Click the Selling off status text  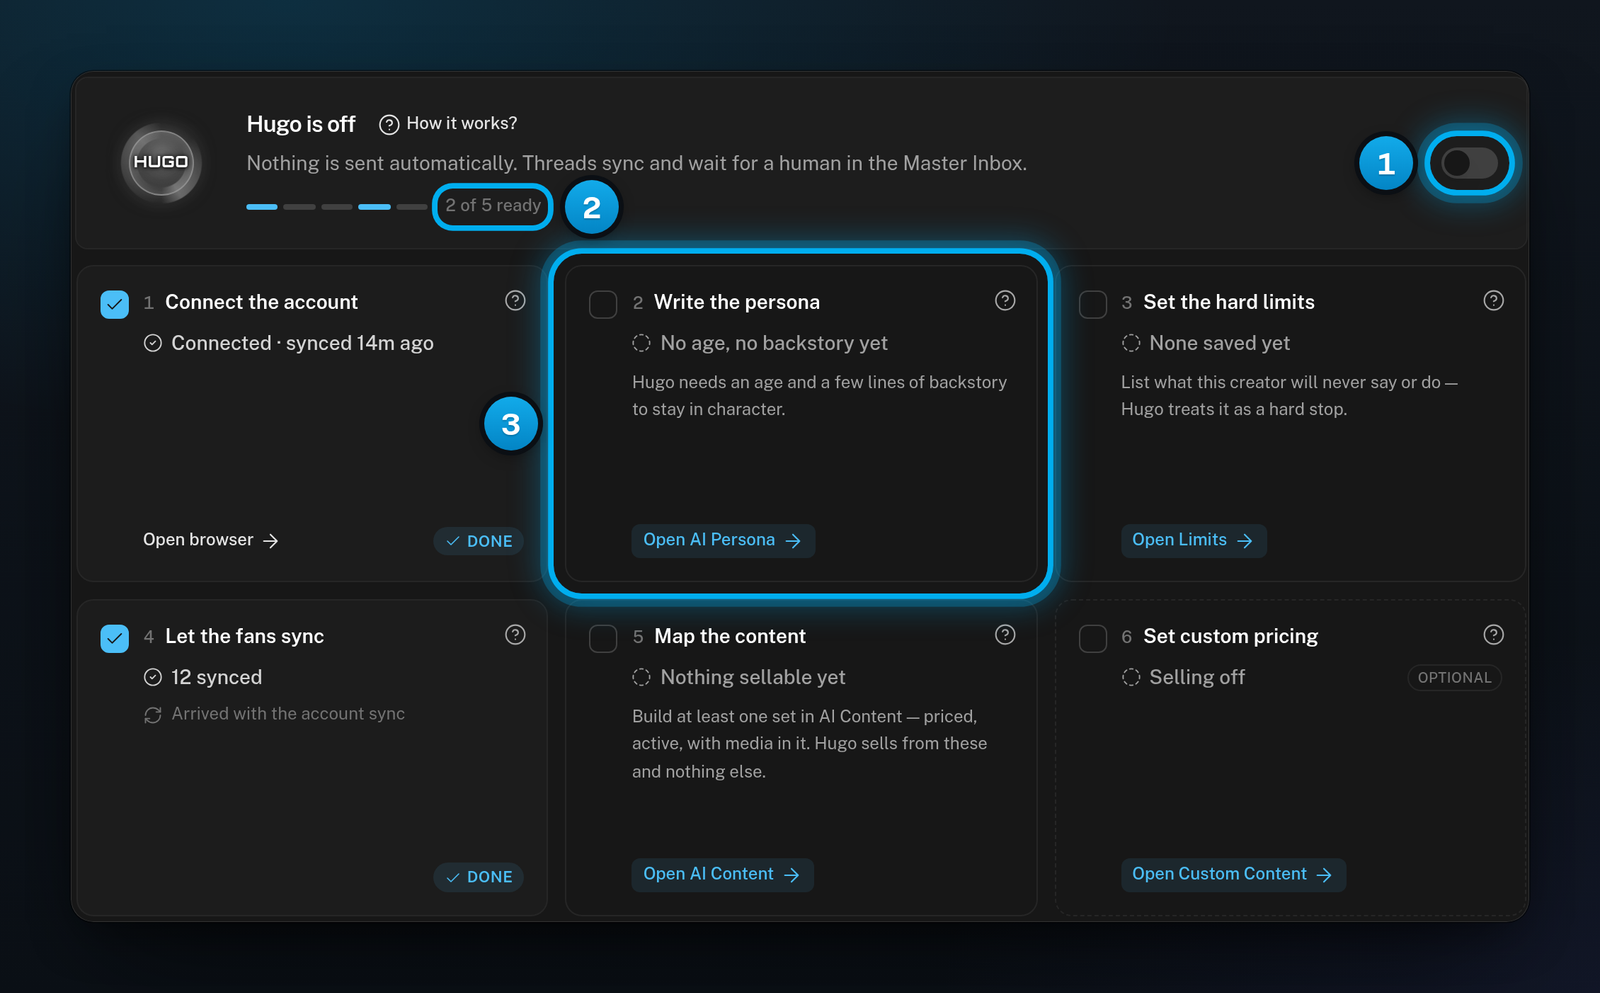tap(1197, 677)
